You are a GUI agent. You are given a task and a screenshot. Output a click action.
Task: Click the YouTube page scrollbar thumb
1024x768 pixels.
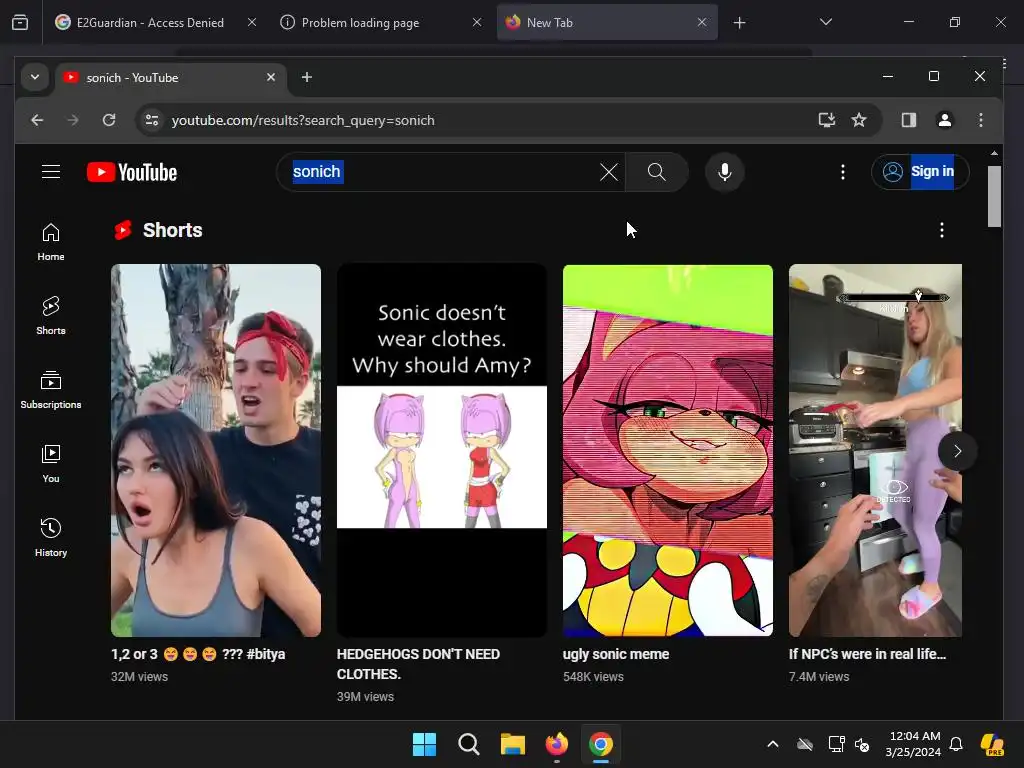pos(994,196)
